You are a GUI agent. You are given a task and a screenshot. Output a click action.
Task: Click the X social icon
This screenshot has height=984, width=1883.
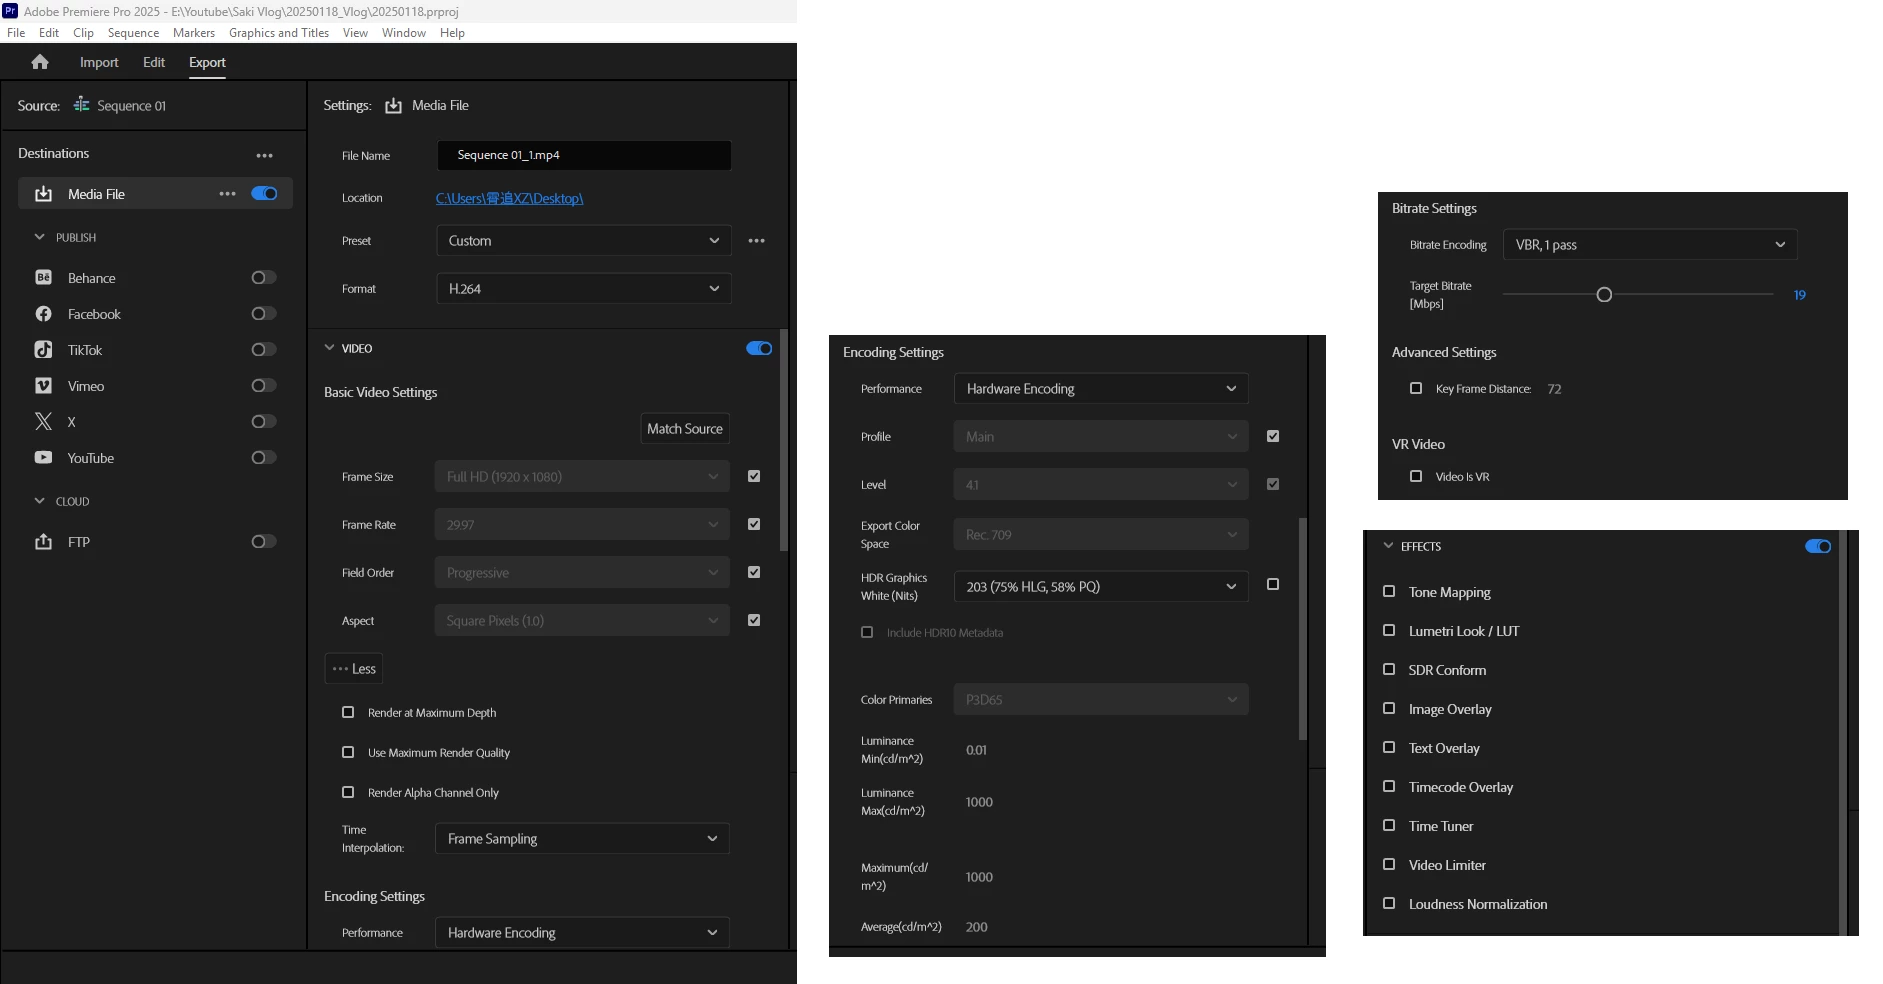coord(44,422)
